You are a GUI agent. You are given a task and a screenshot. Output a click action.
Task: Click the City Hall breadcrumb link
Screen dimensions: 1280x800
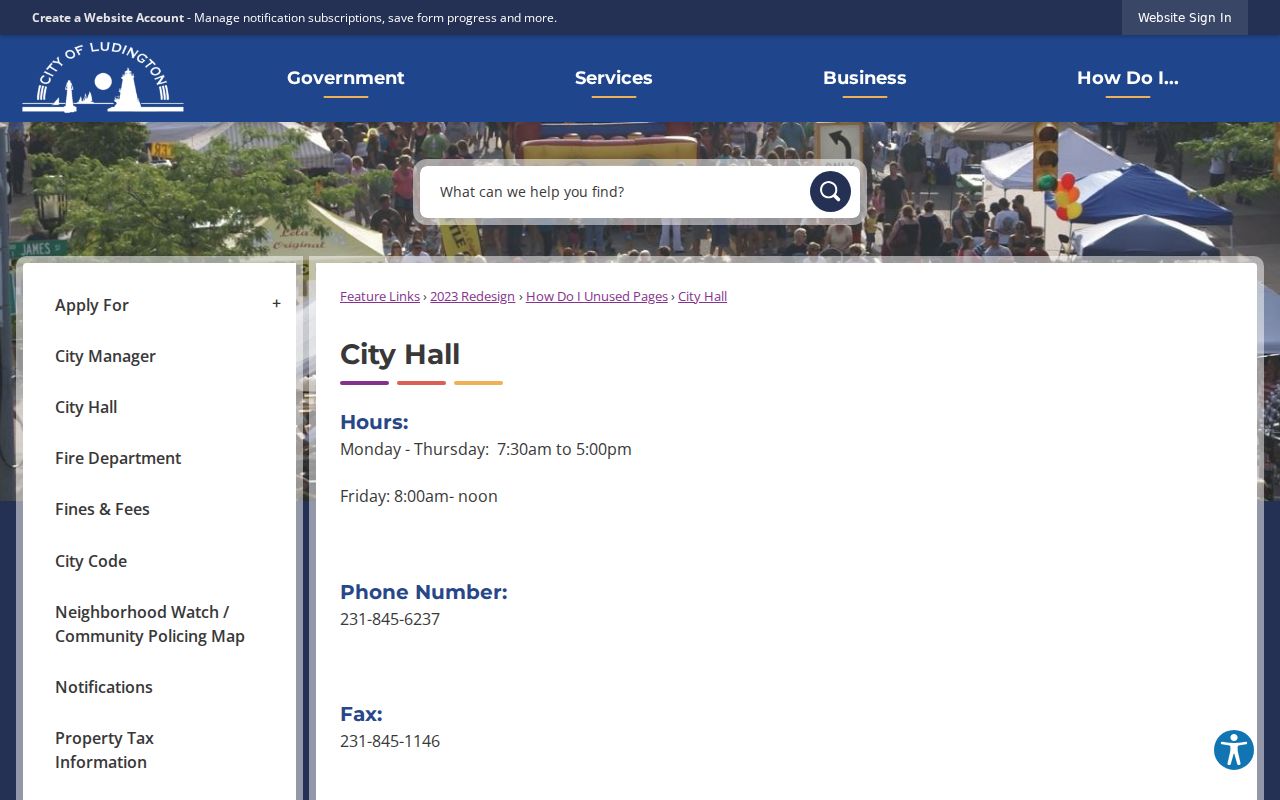[x=703, y=296]
